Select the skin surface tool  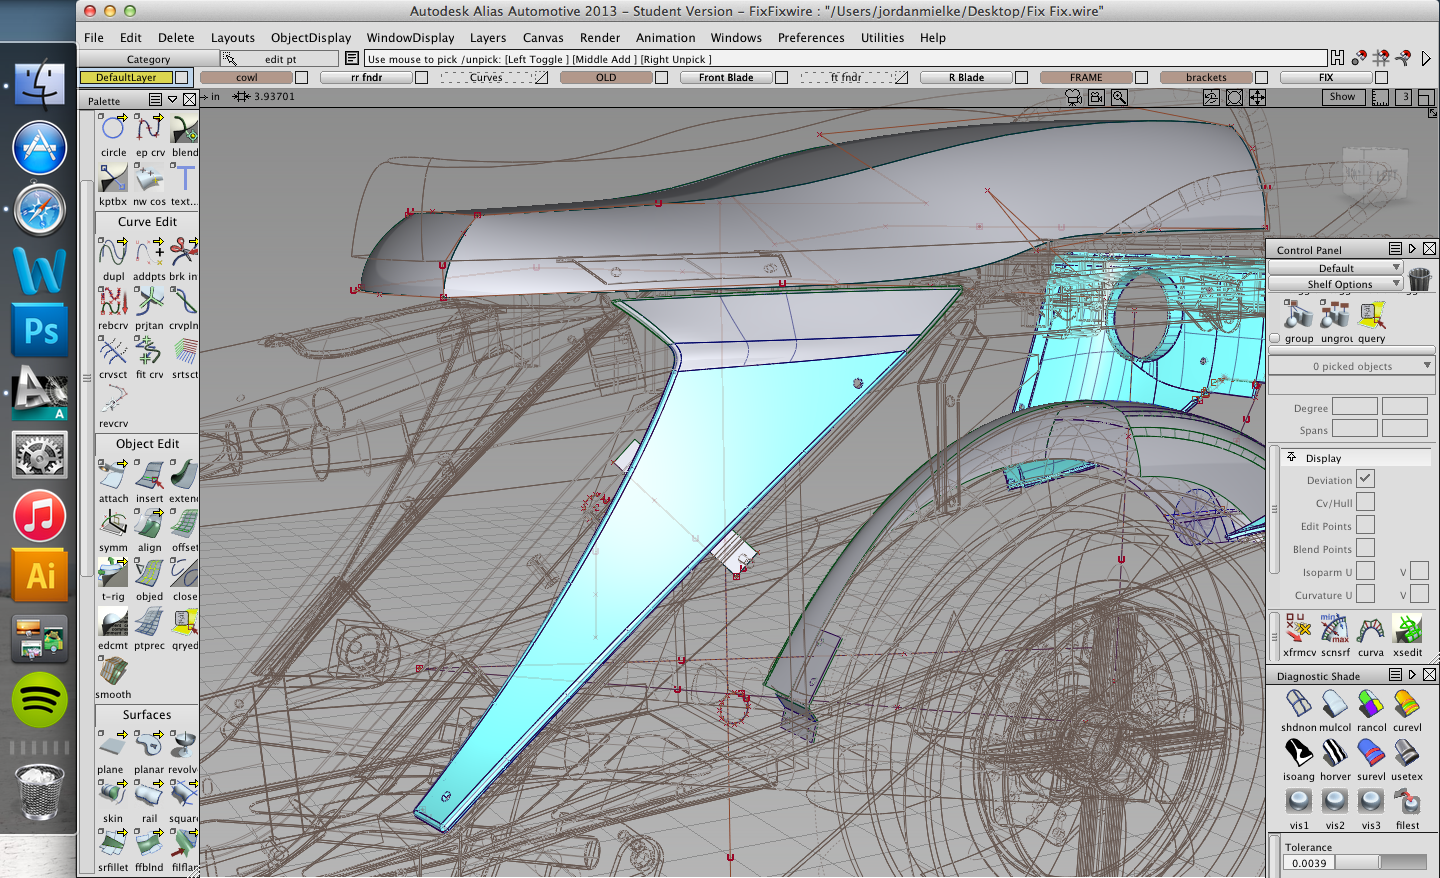click(x=113, y=795)
